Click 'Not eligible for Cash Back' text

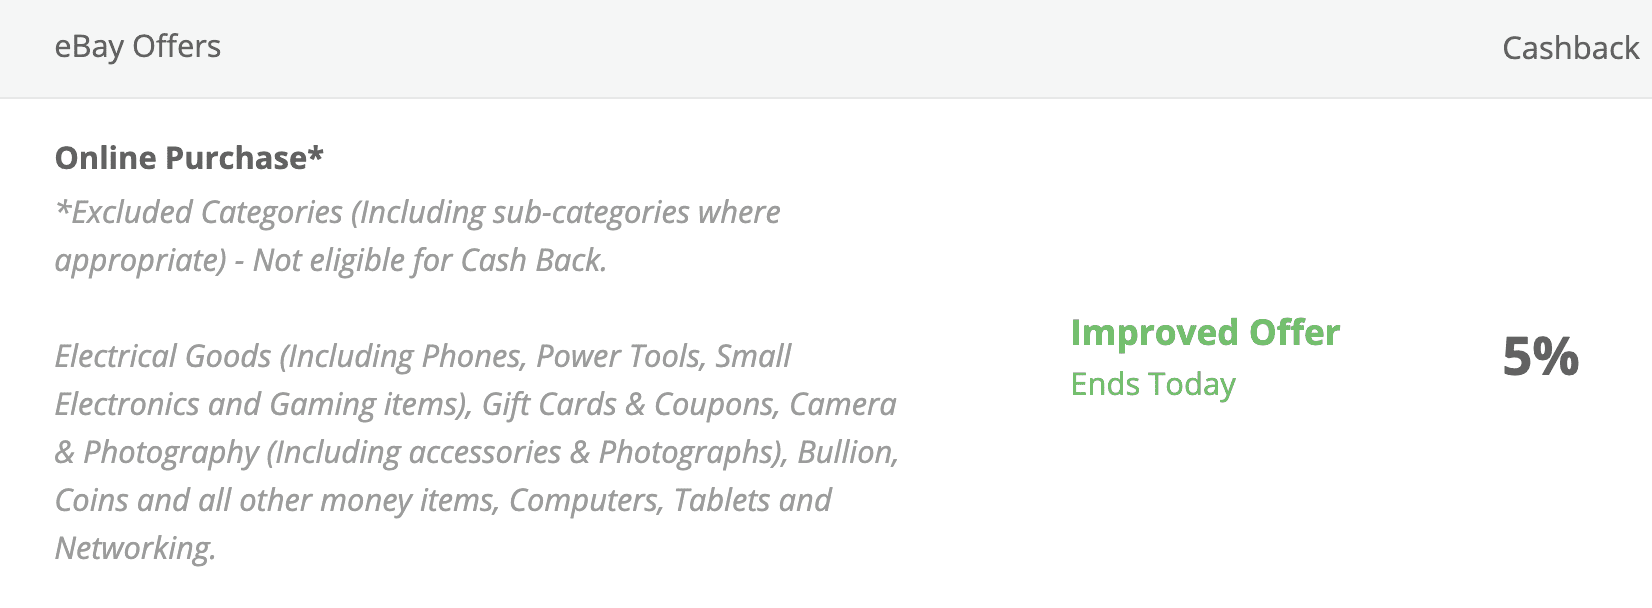click(x=429, y=260)
